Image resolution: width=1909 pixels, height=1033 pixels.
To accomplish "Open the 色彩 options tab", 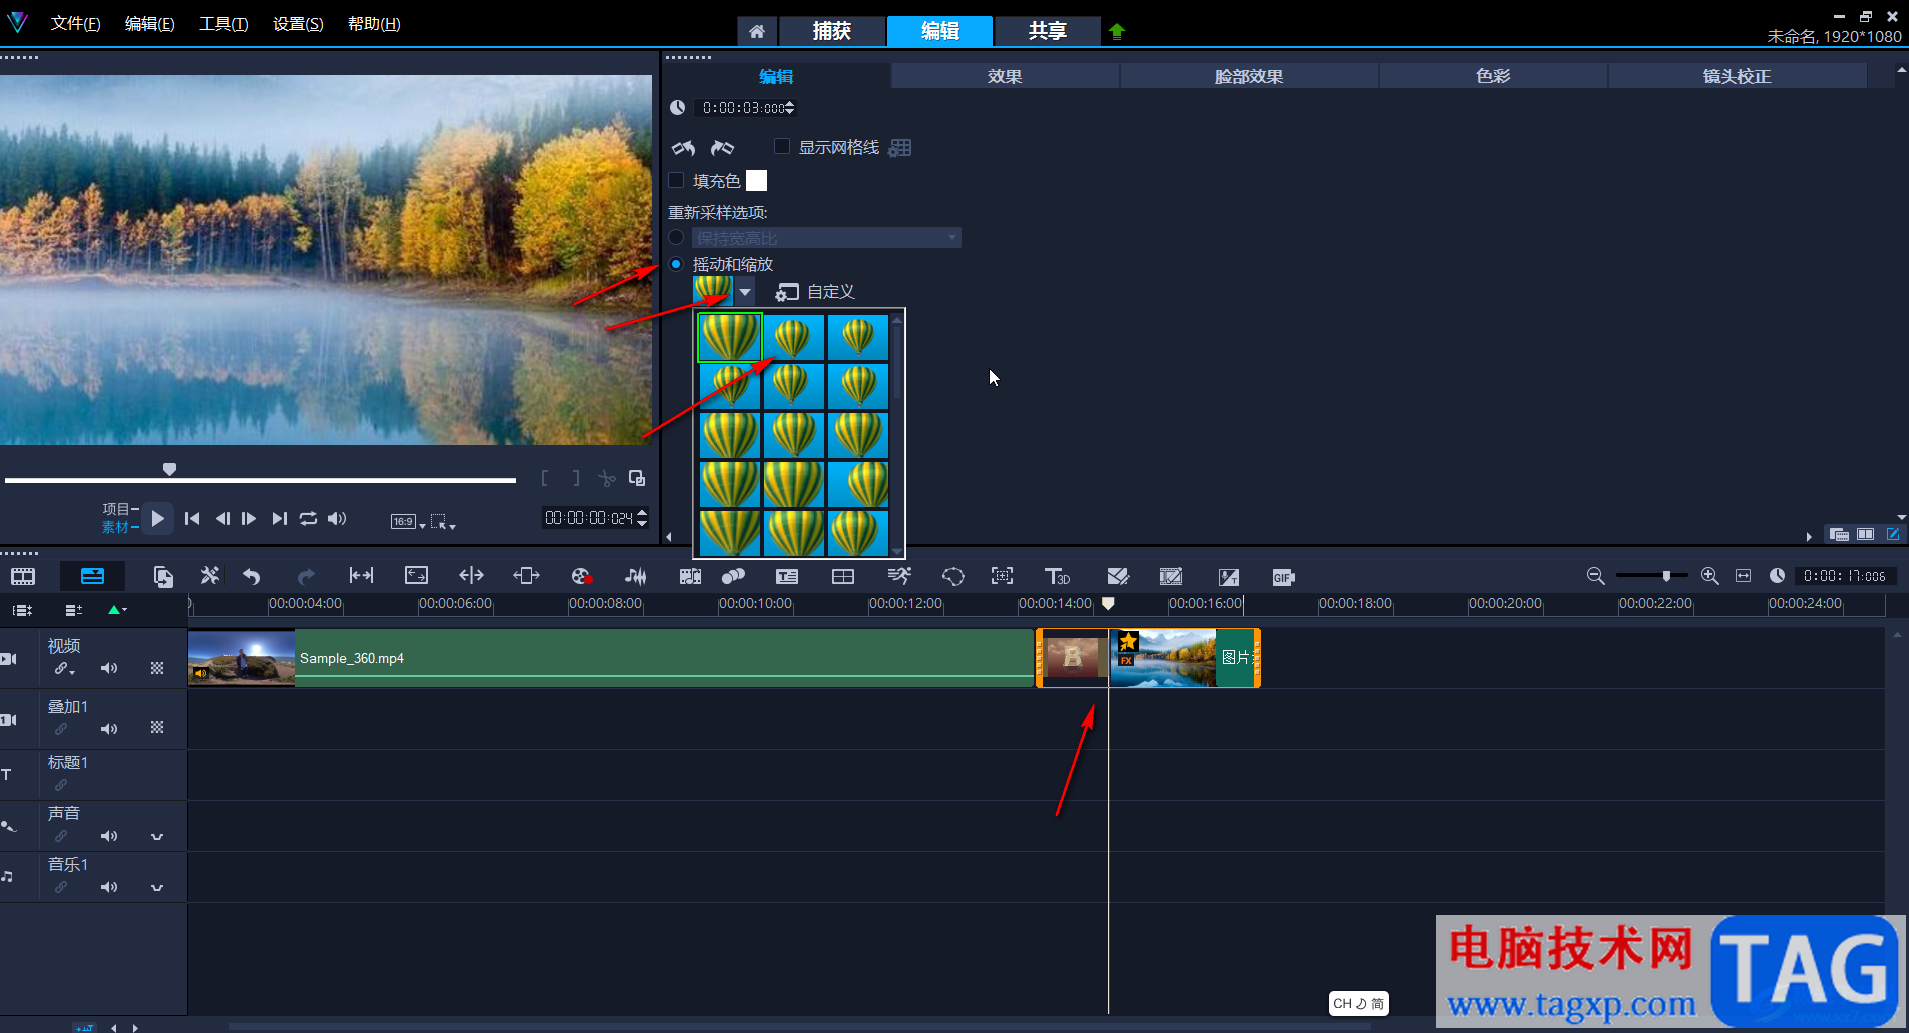I will pyautogui.click(x=1493, y=76).
